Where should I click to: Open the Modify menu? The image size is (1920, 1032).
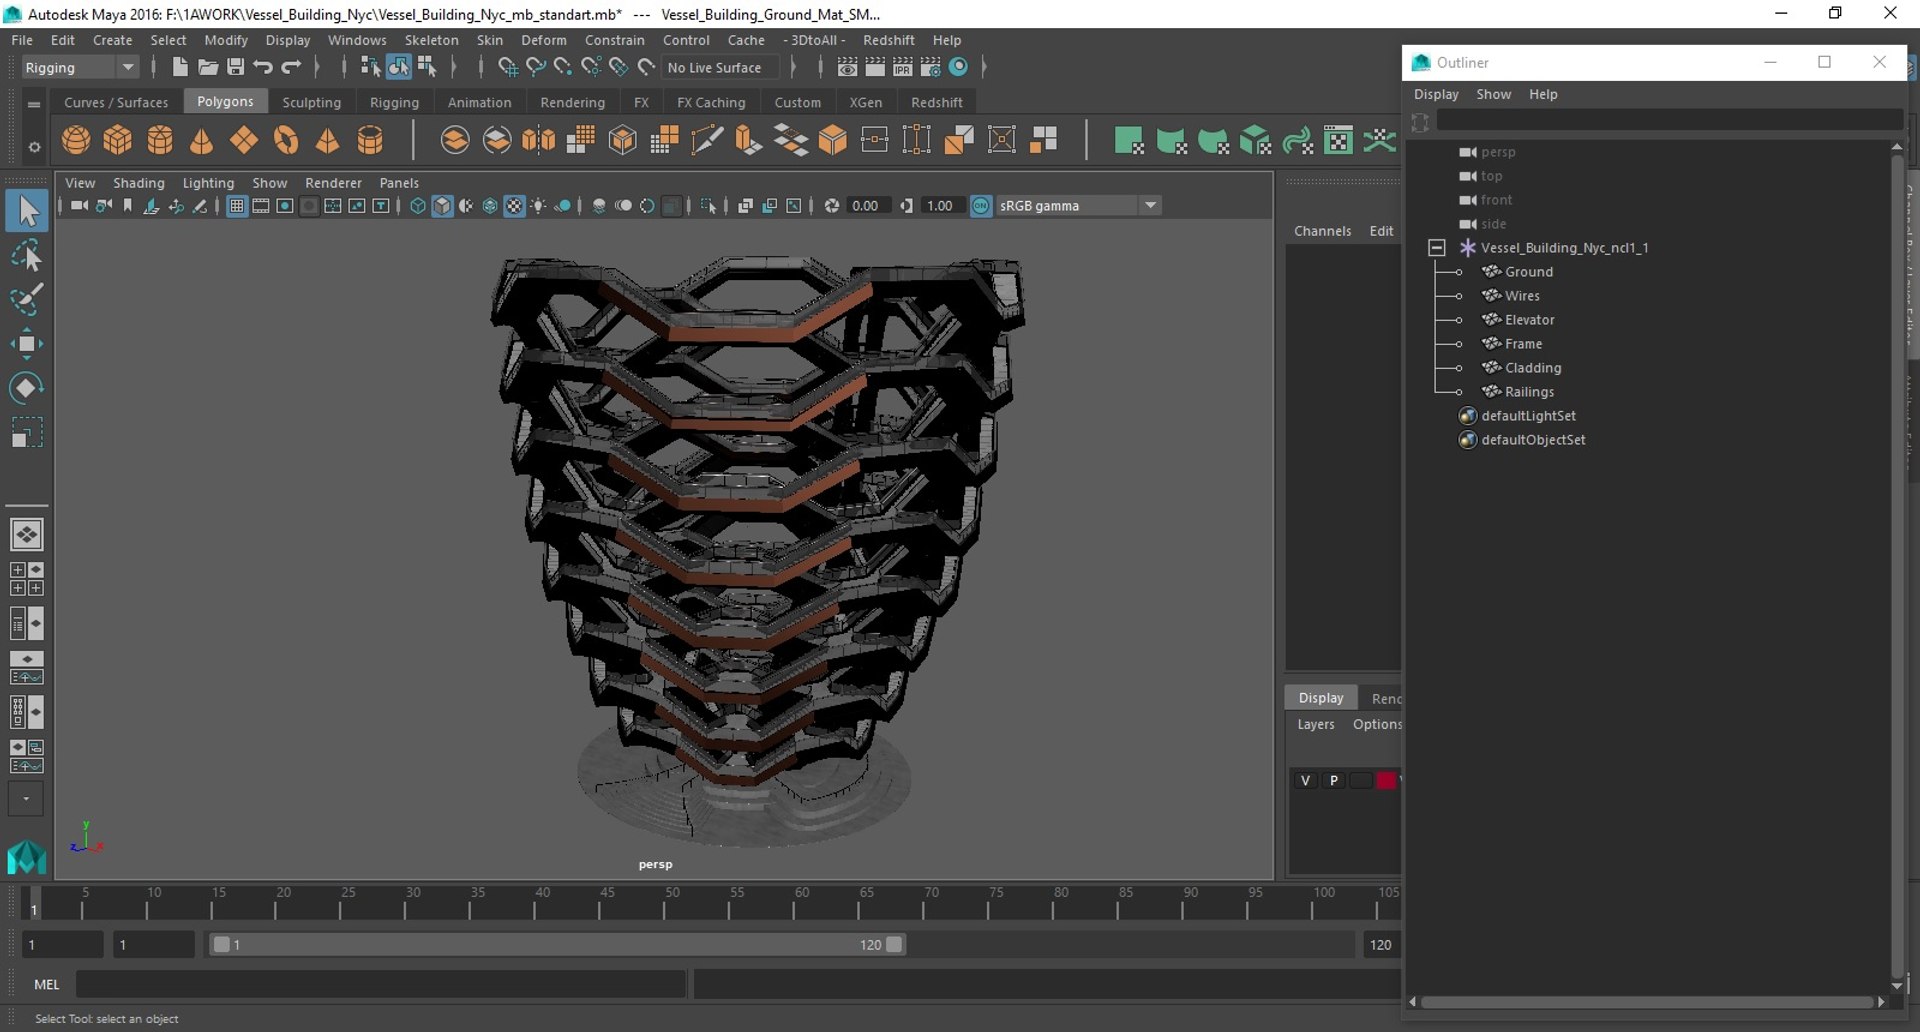point(226,40)
